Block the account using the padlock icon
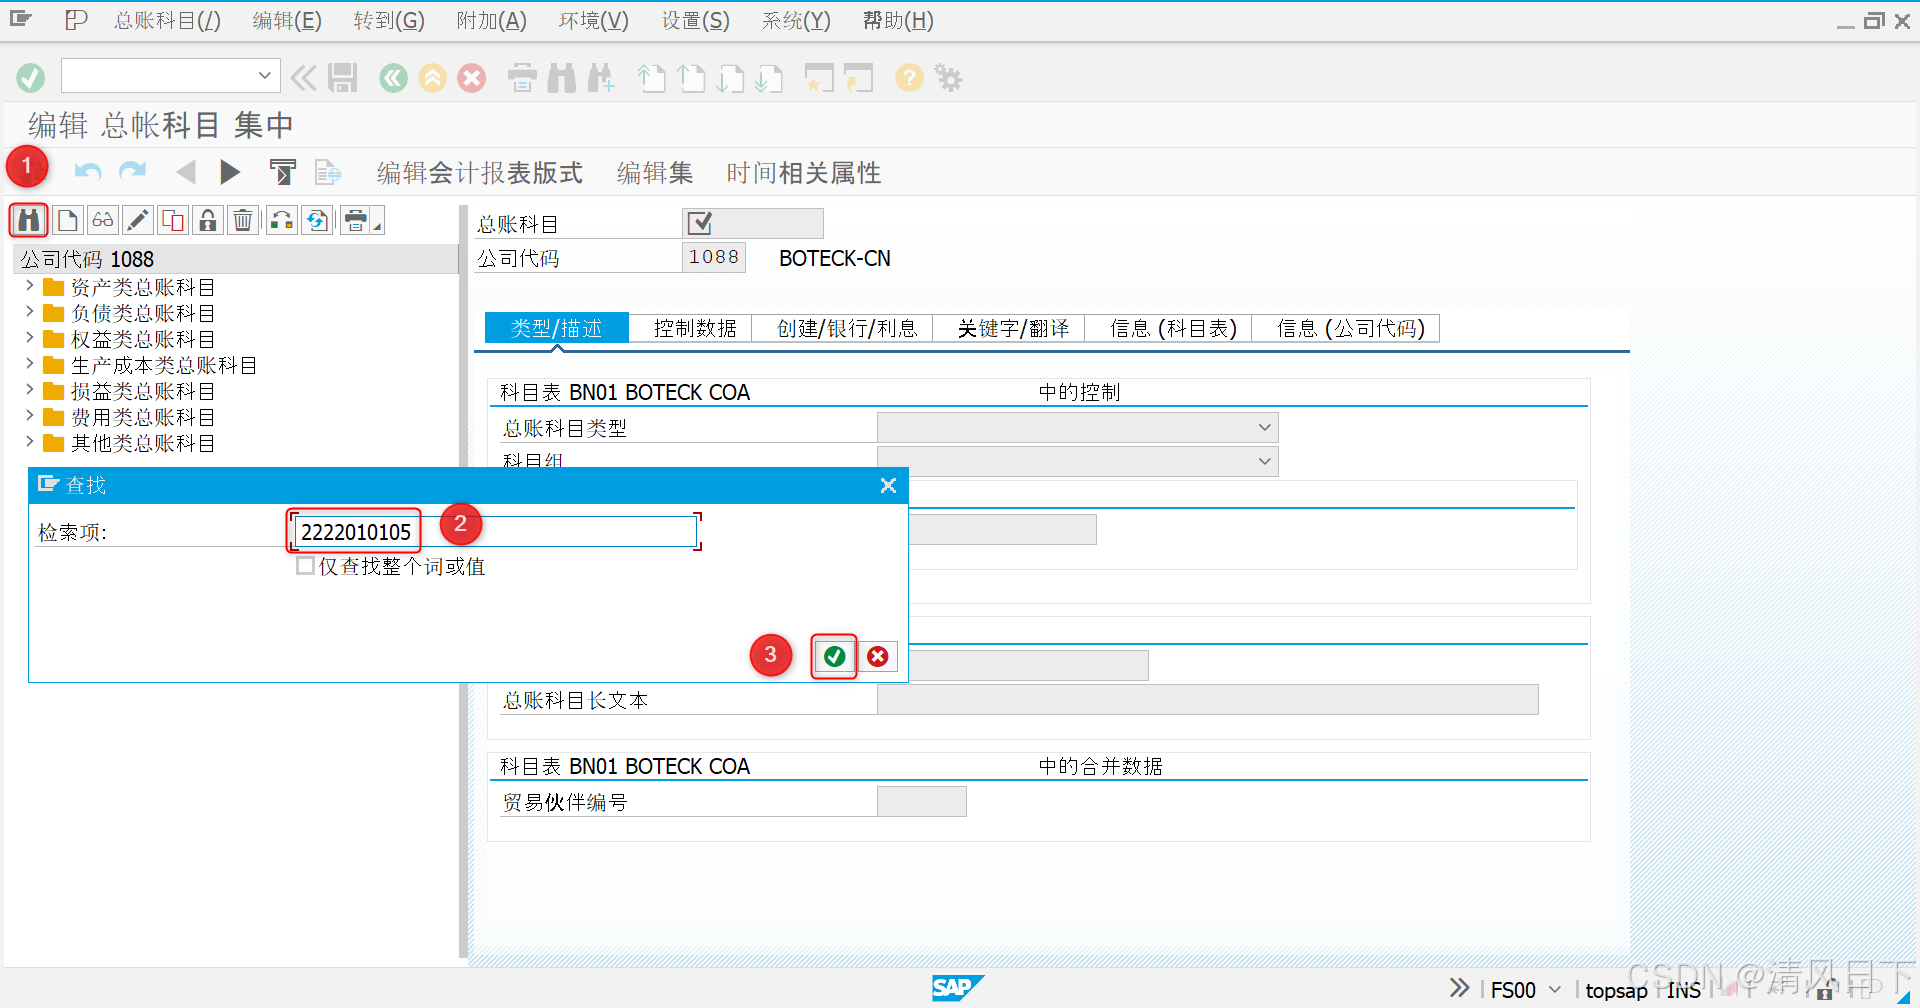The image size is (1920, 1008). pos(207,220)
